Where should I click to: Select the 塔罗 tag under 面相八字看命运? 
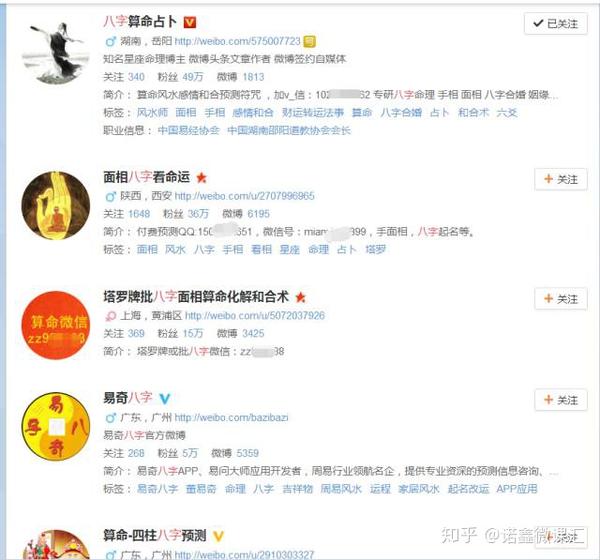click(x=375, y=250)
